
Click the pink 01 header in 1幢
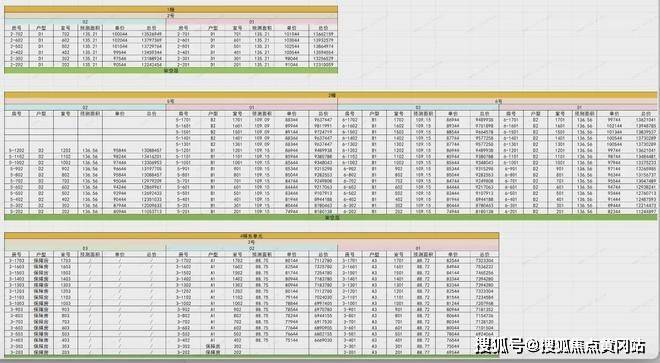[x=252, y=21]
